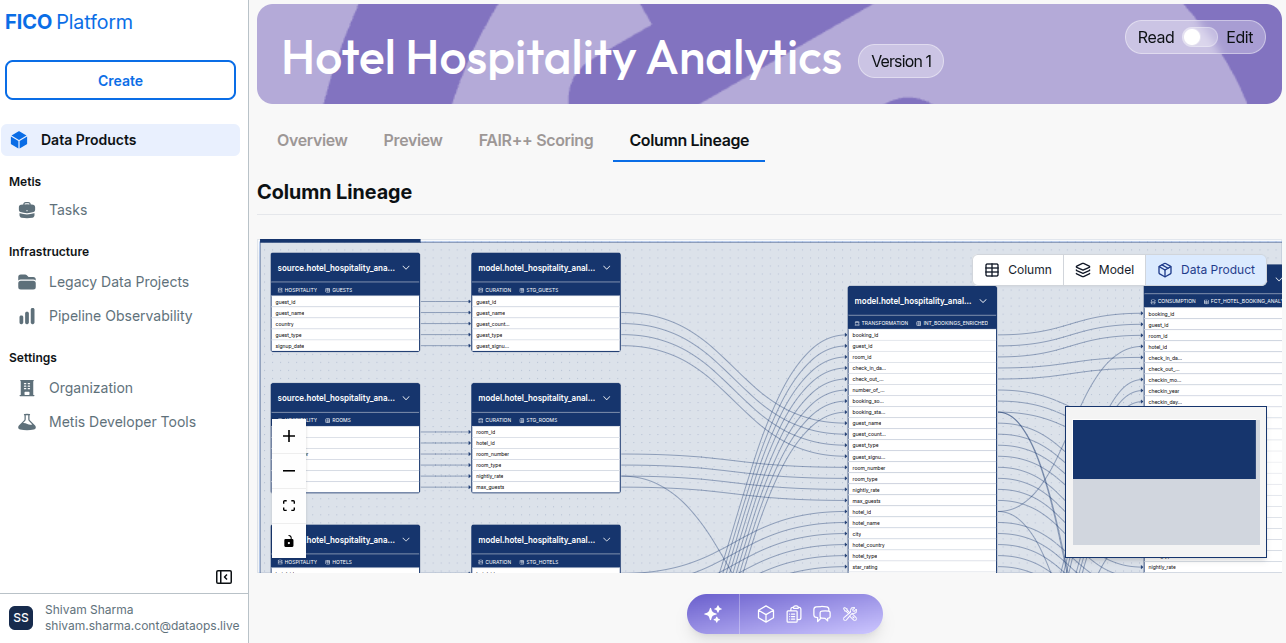Open the FAIR++ Scoring tab
This screenshot has height=643, width=1286.
tap(536, 140)
